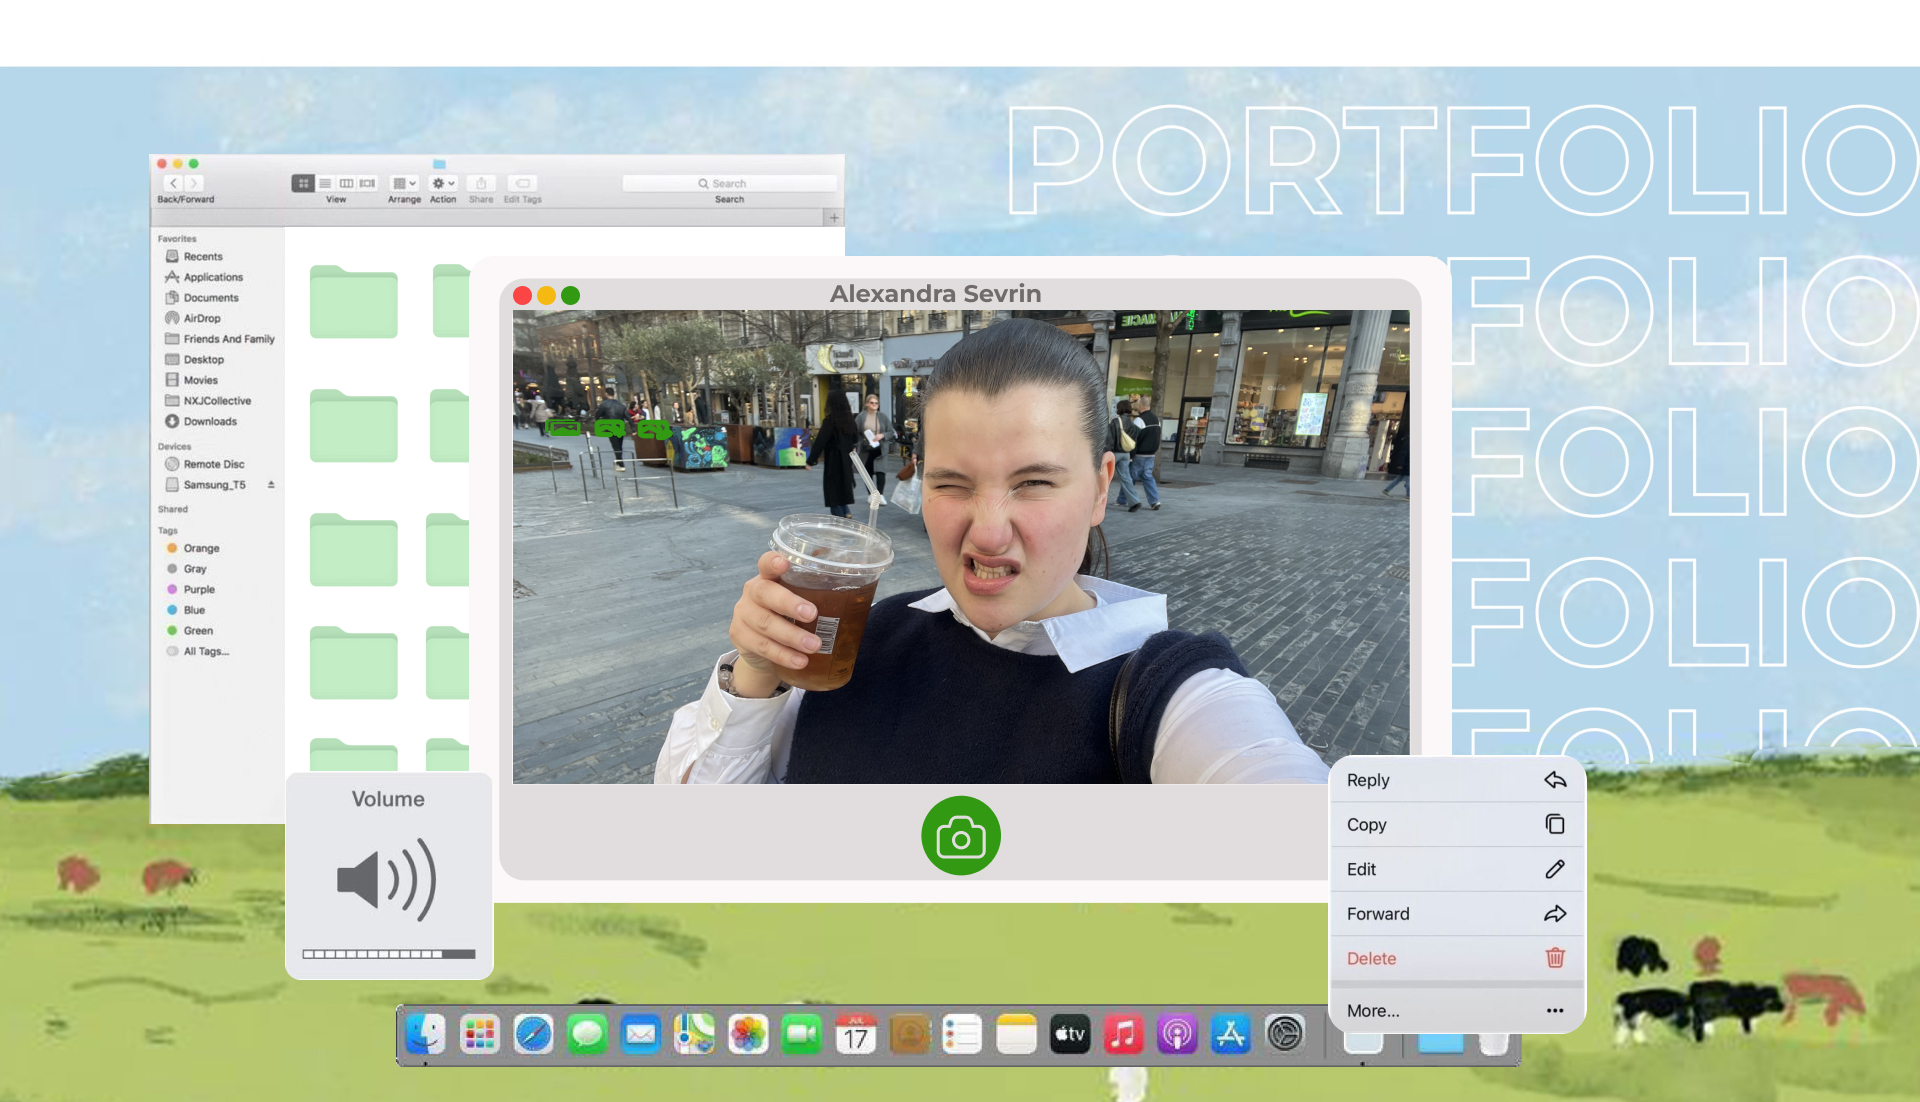
Task: Select Remote Disc under Devices
Action: coord(204,464)
